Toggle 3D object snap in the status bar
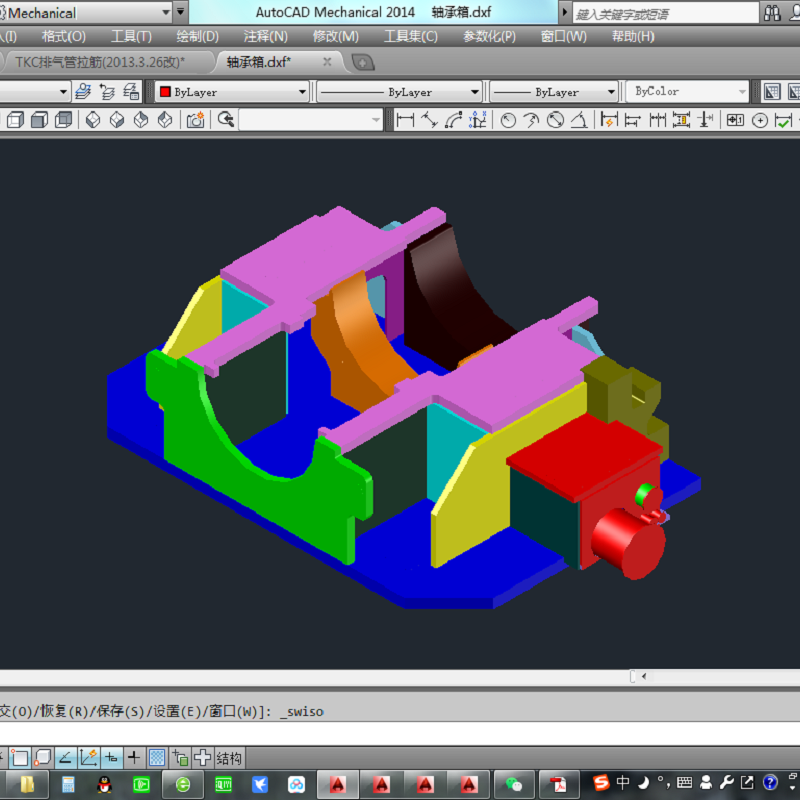This screenshot has height=800, width=800. (x=43, y=758)
